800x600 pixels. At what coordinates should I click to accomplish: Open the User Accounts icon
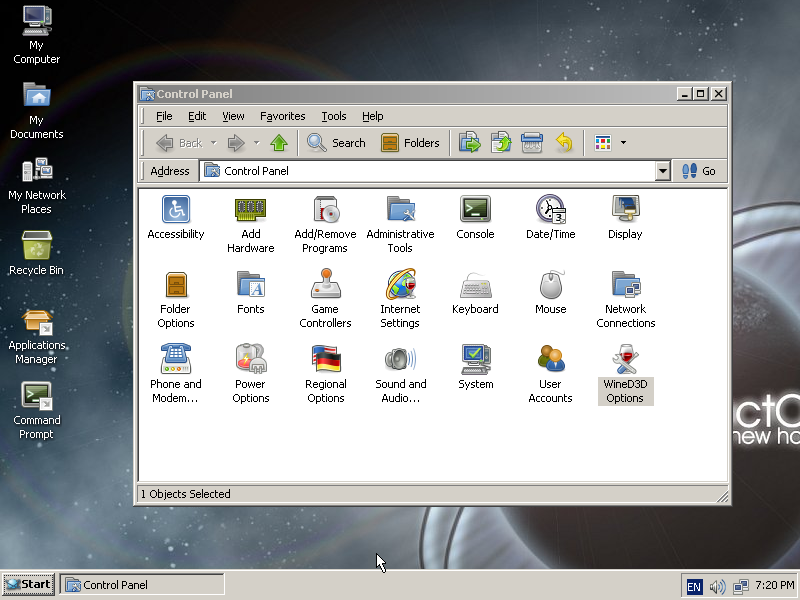[550, 360]
